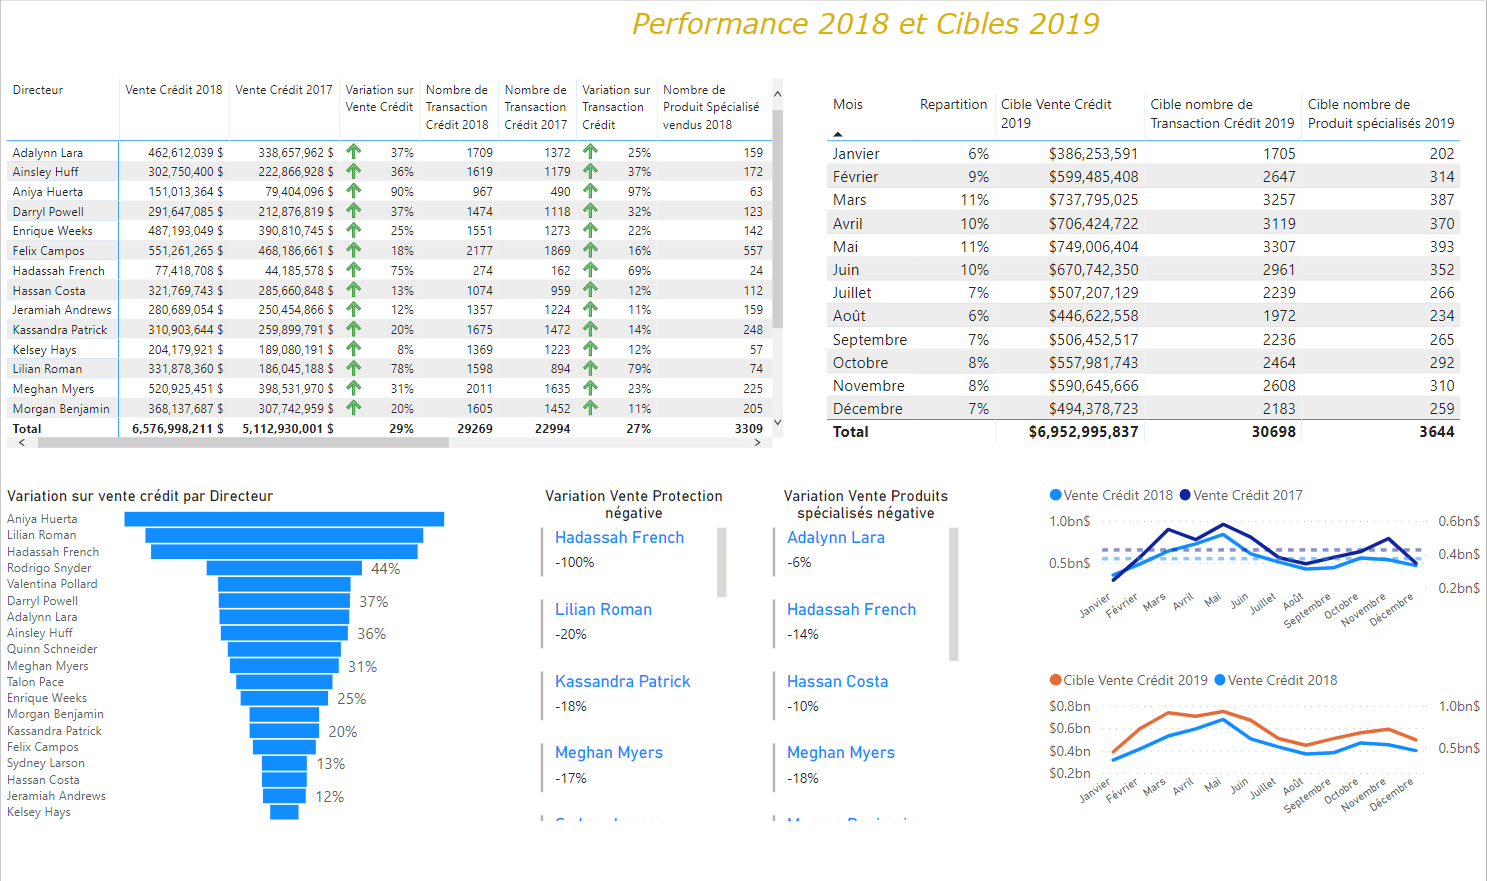Sort by the Repartition column header
The image size is (1487, 881).
pos(953,104)
